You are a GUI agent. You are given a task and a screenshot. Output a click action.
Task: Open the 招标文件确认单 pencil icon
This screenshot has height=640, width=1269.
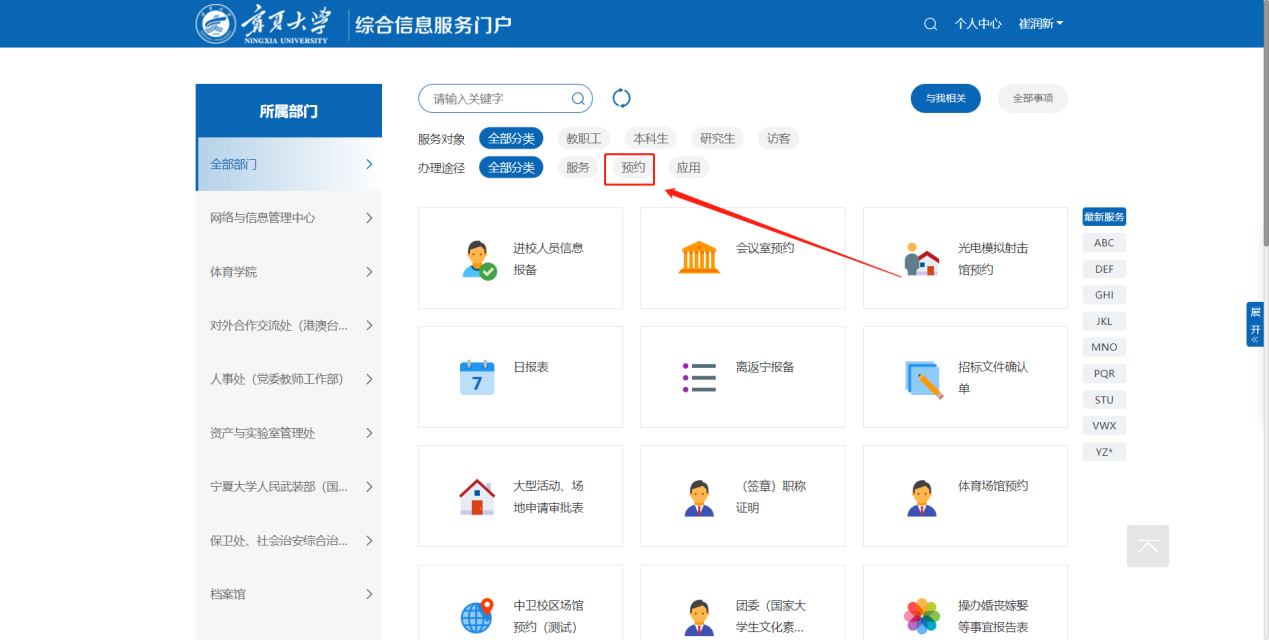pyautogui.click(x=923, y=378)
